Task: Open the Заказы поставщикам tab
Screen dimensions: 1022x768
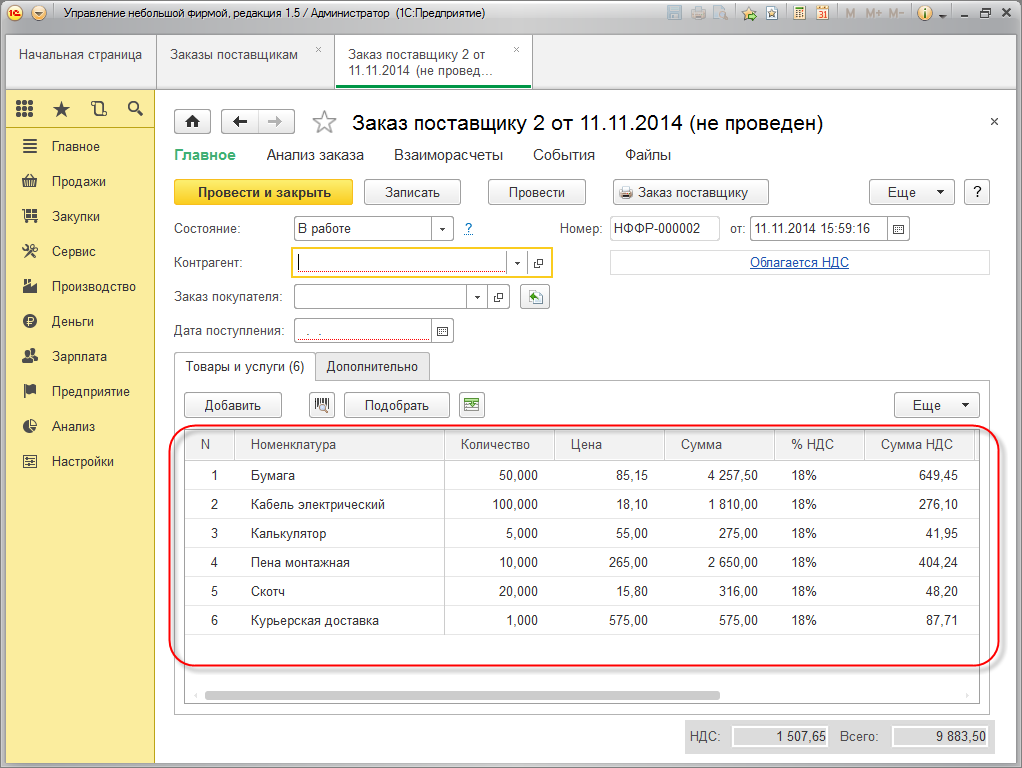Action: tap(234, 55)
